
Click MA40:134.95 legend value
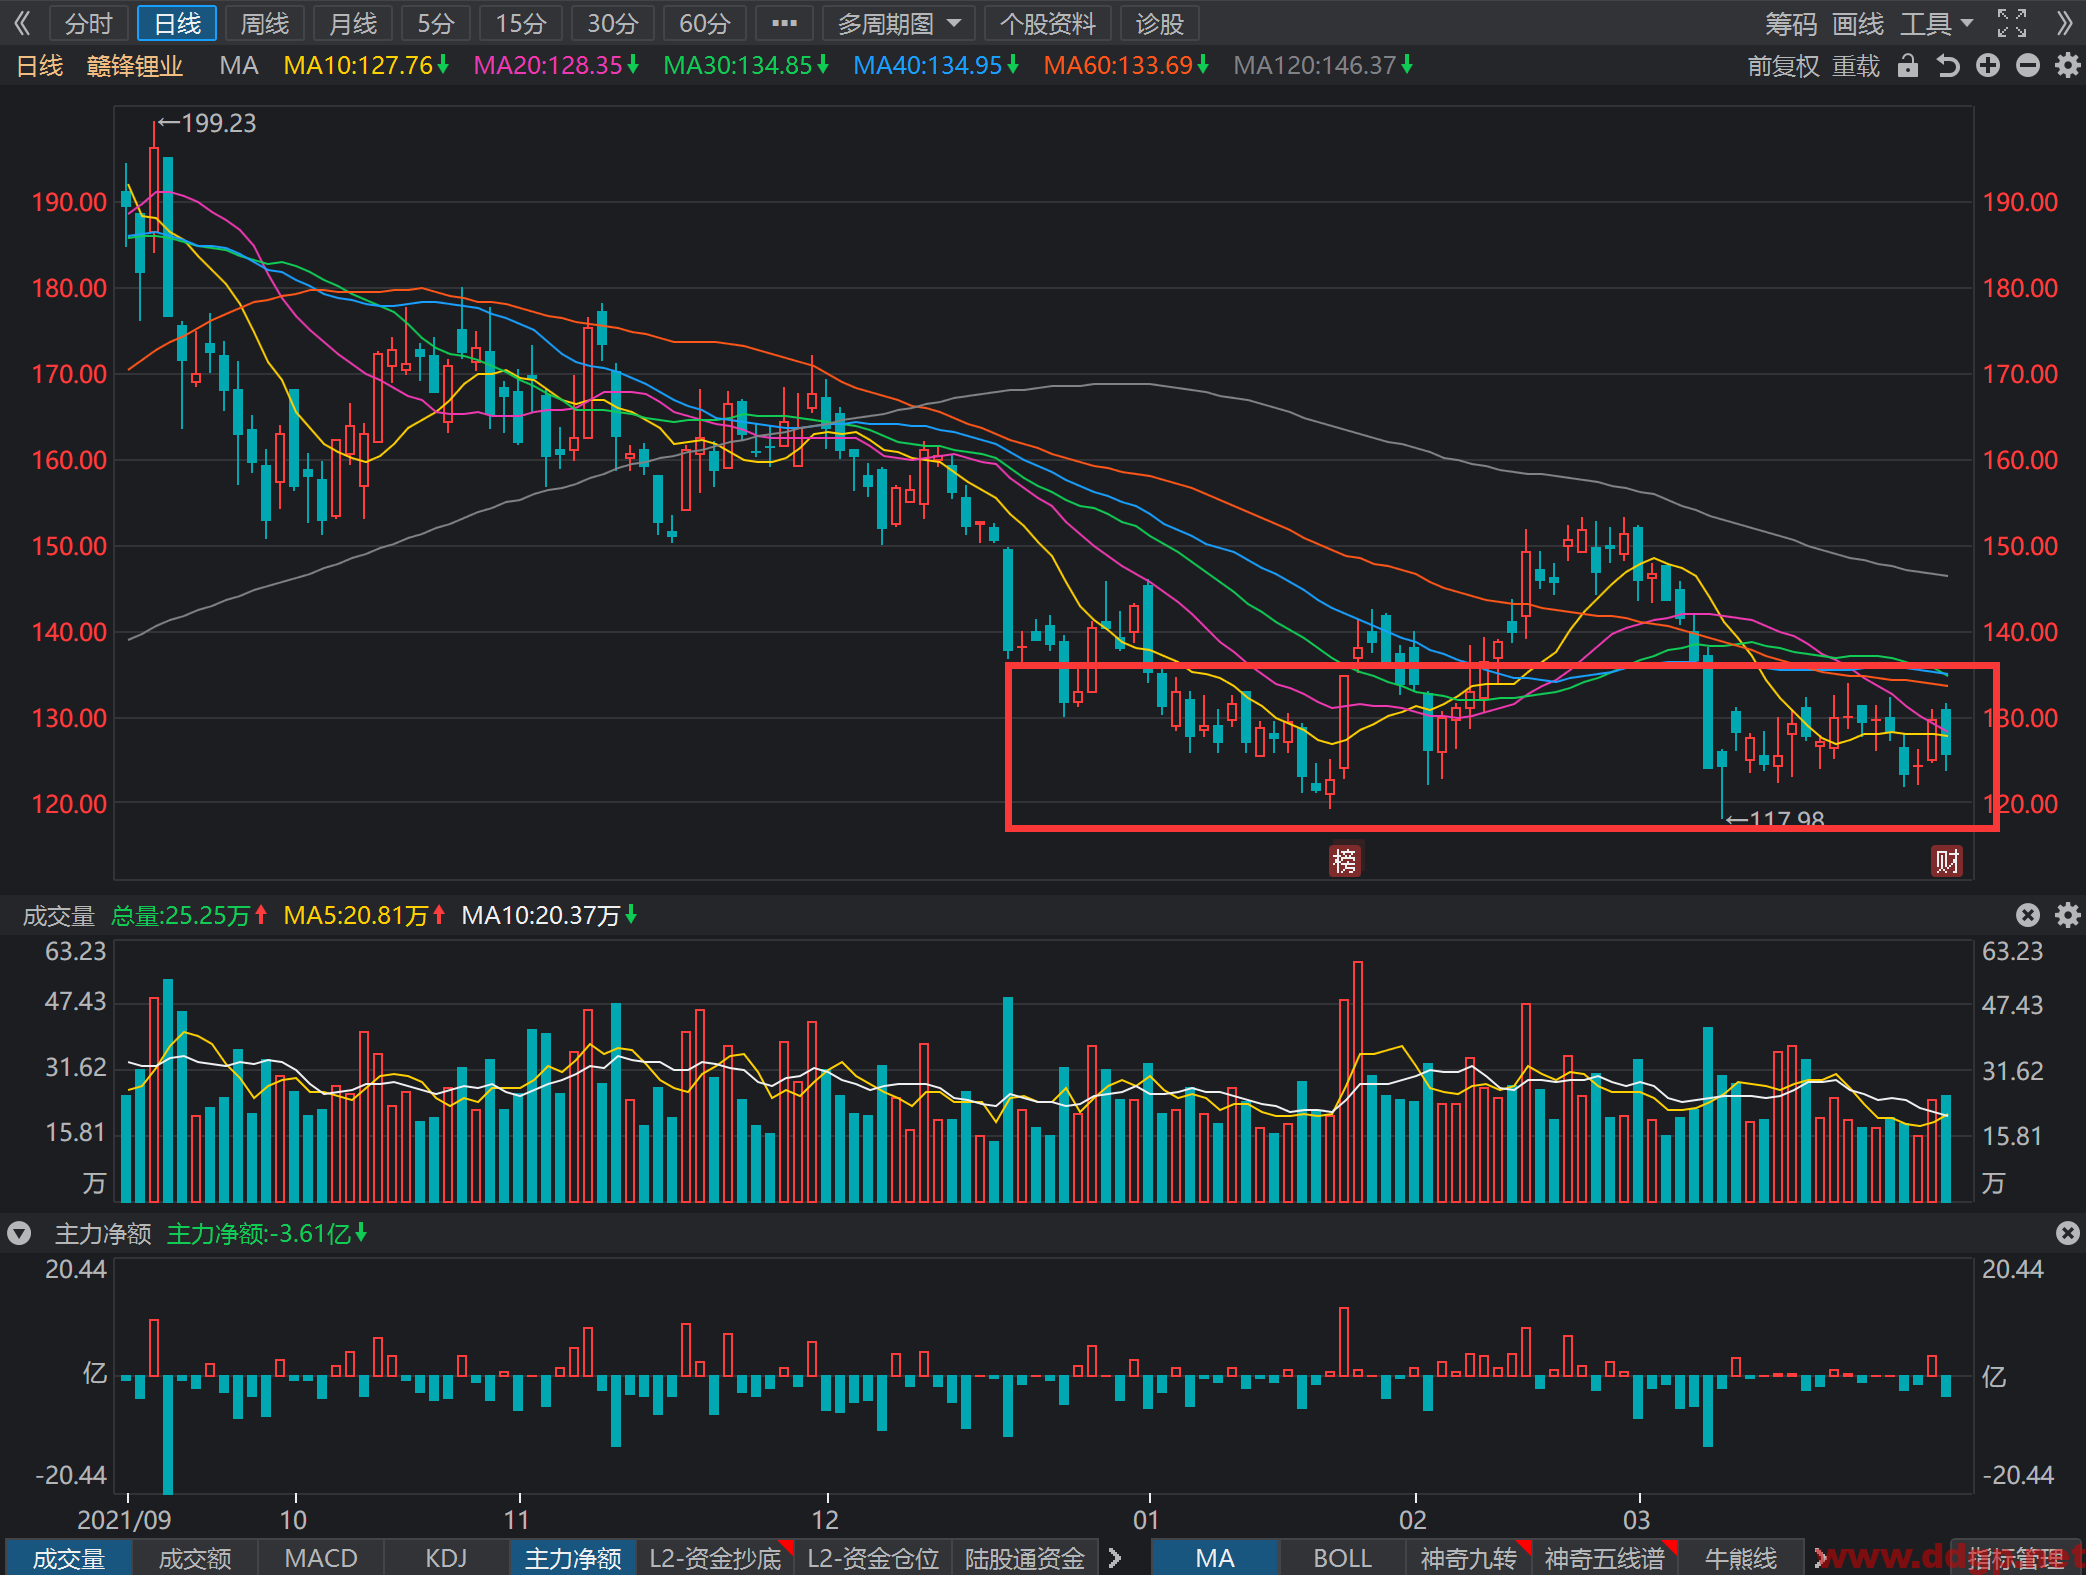[936, 66]
